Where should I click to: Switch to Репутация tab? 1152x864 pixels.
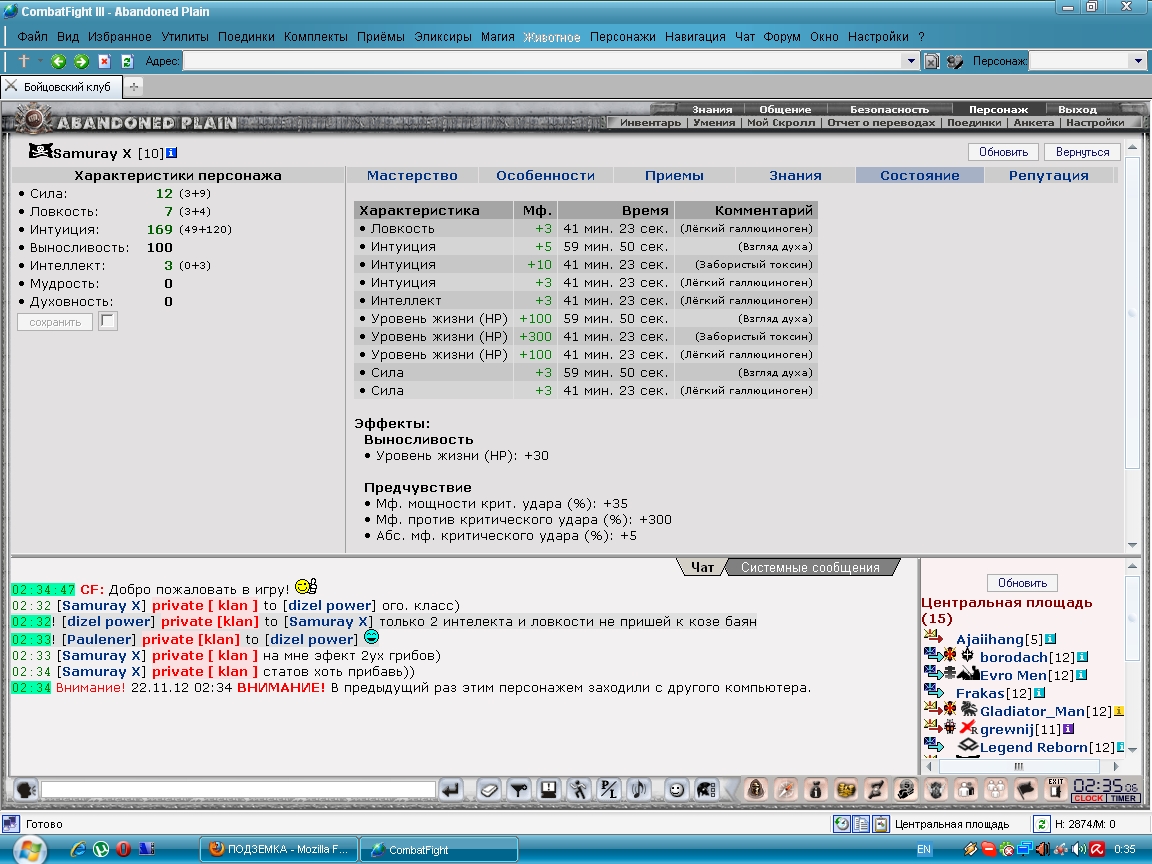coord(1048,176)
